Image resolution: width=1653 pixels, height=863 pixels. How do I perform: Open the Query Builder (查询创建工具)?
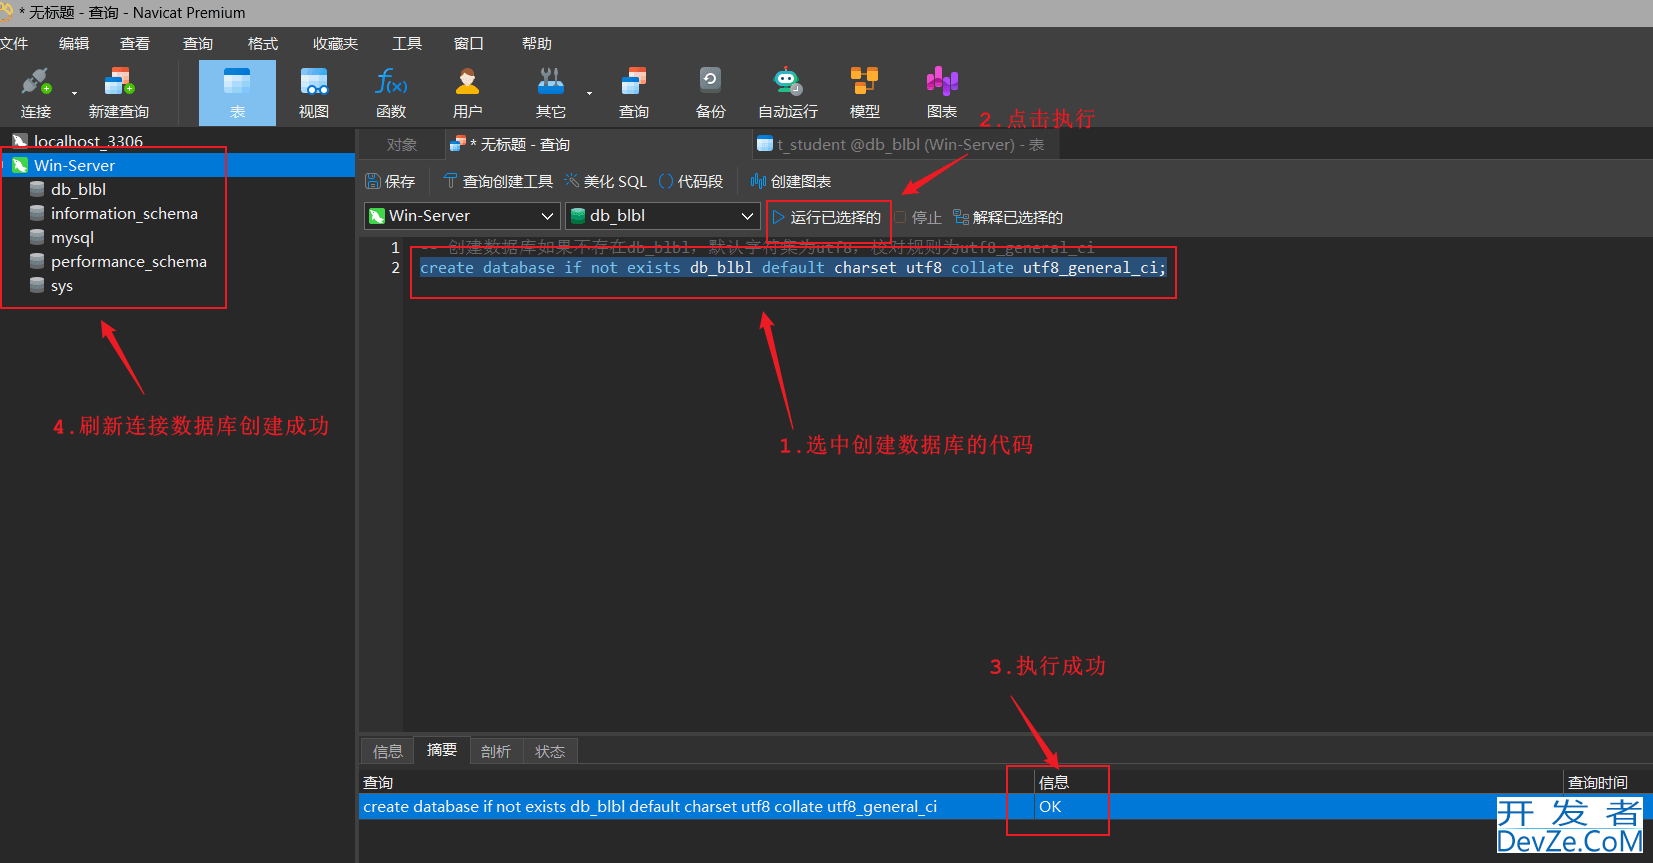coord(498,181)
